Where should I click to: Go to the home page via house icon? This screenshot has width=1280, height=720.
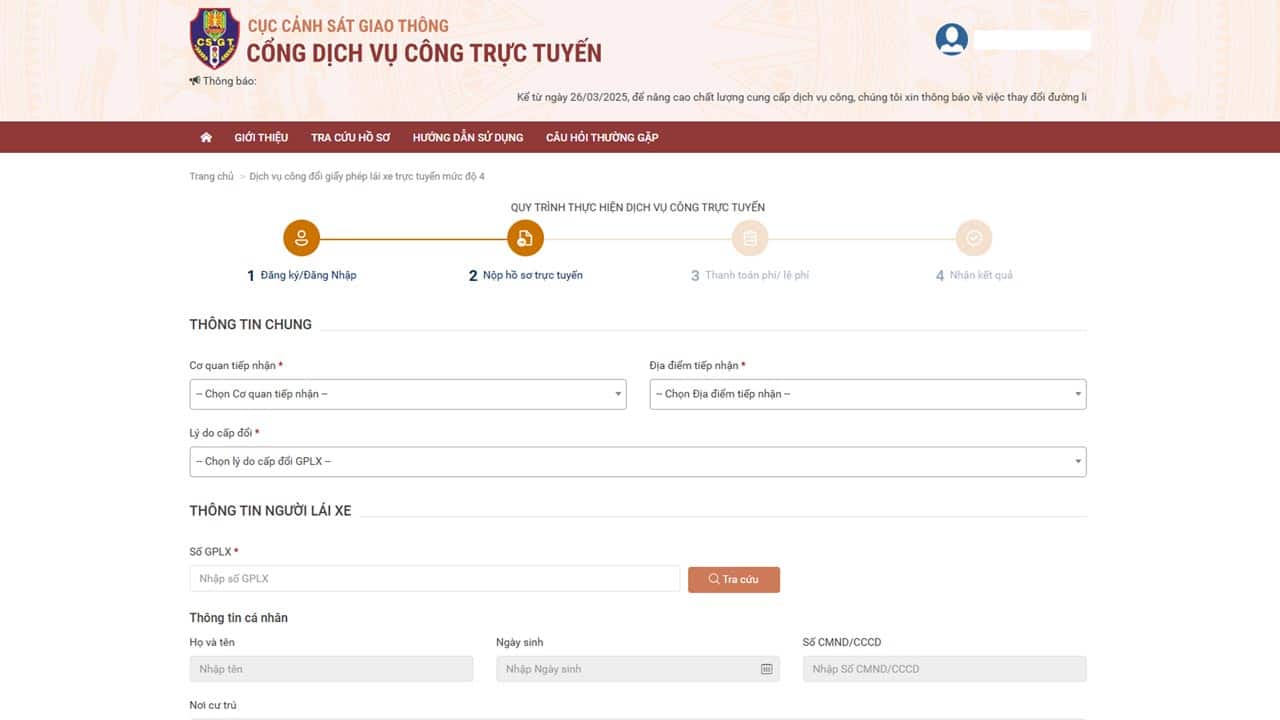point(206,137)
